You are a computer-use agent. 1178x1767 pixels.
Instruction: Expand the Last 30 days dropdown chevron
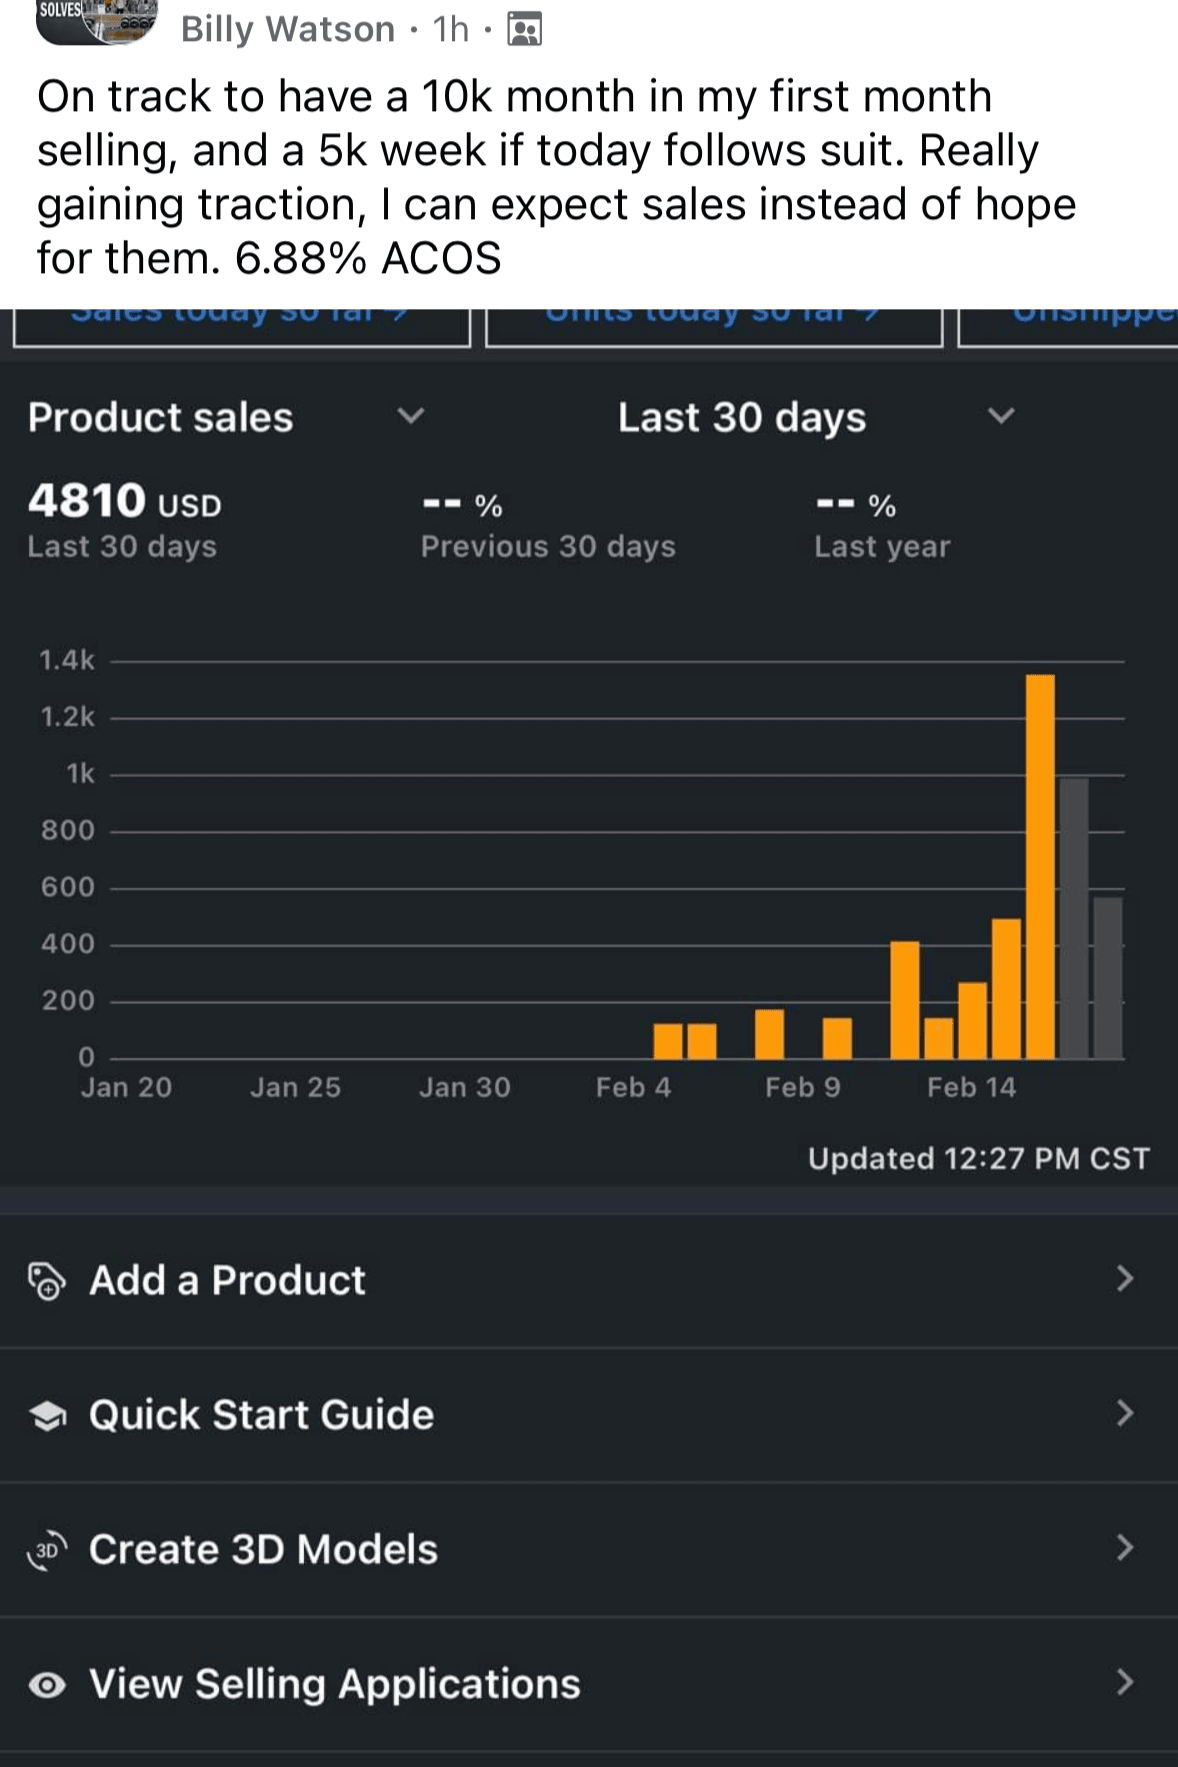coord(1001,416)
